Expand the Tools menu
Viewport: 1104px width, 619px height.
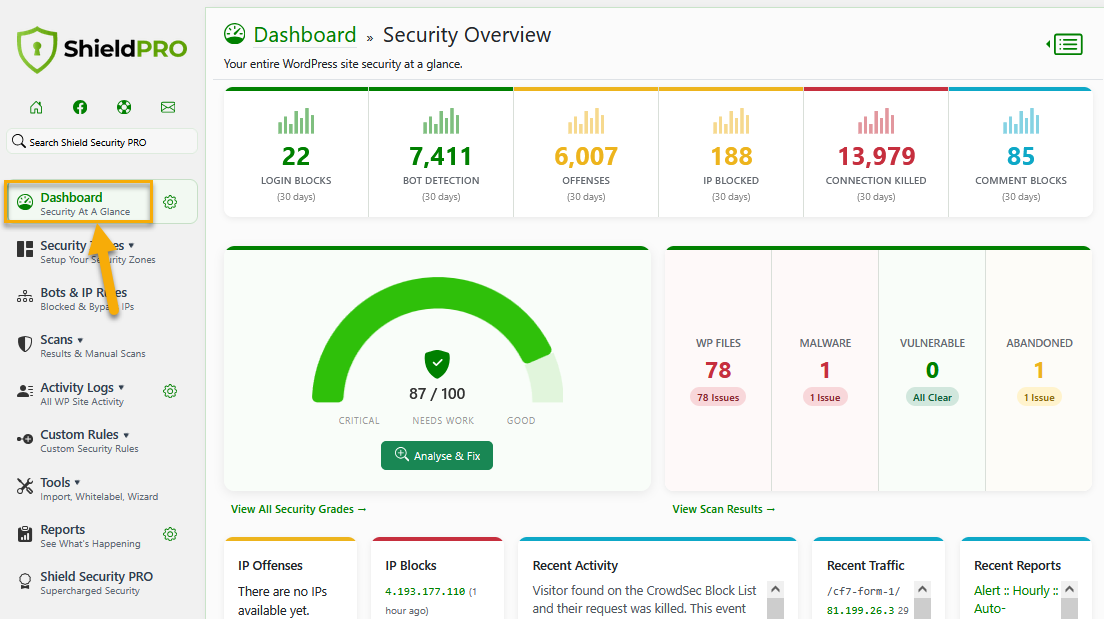(x=61, y=483)
